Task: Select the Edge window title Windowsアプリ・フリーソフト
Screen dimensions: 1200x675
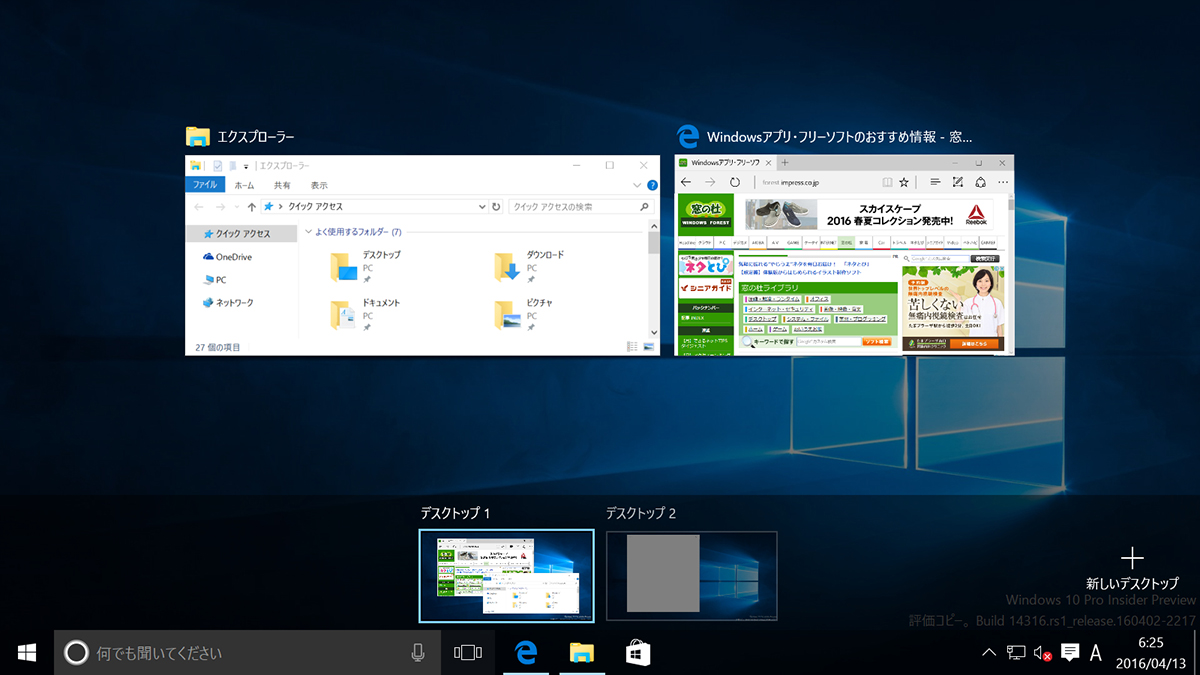Action: click(x=840, y=137)
